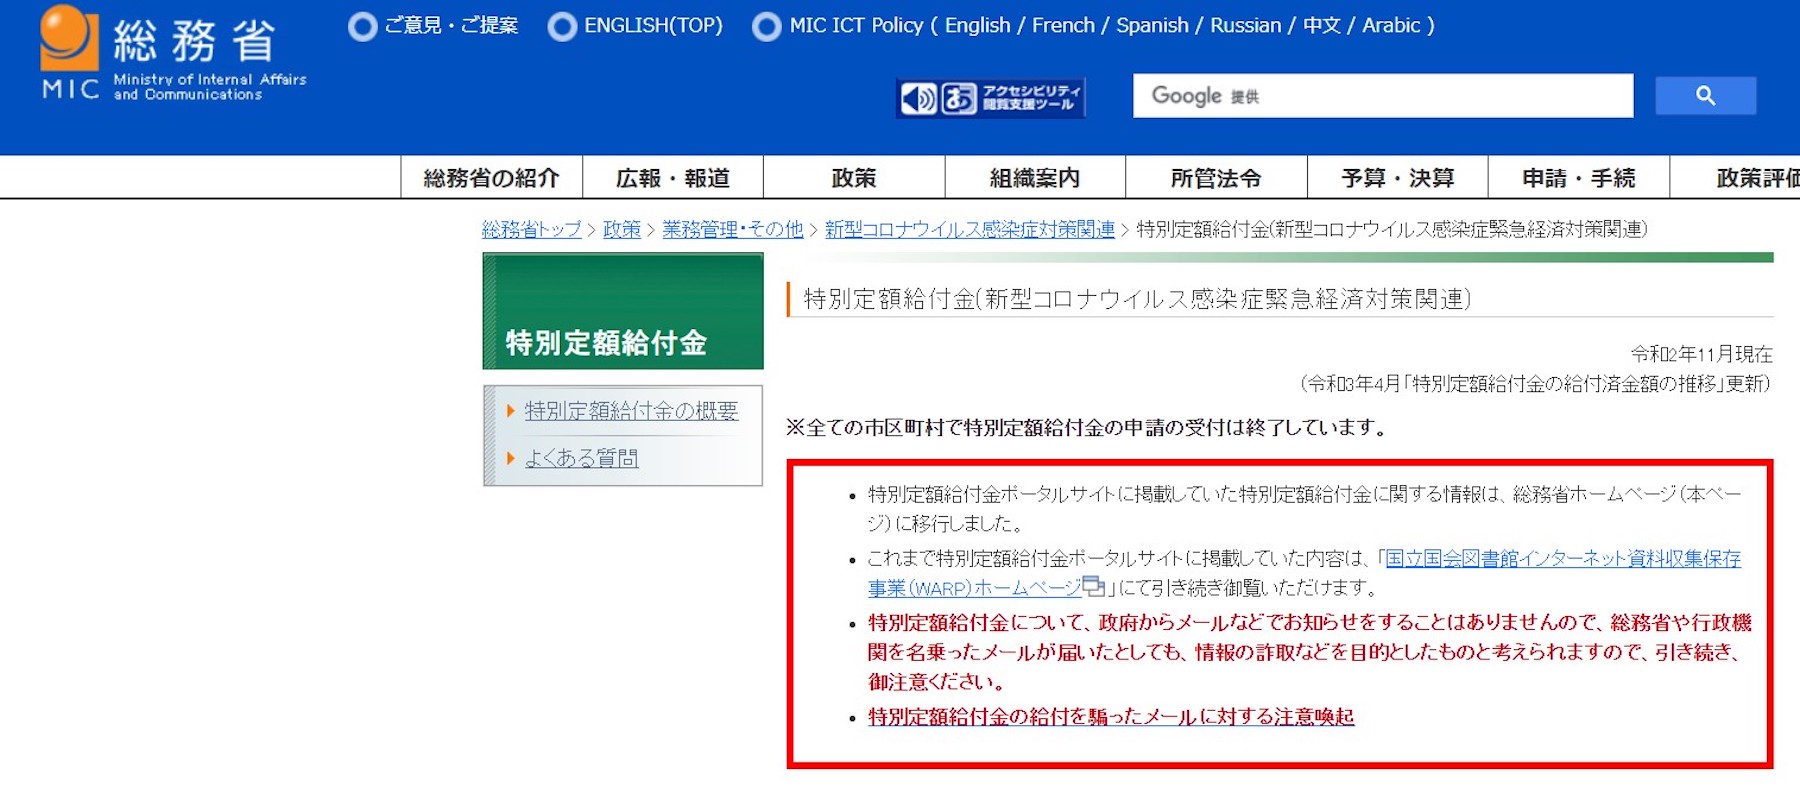Open the accessibility support tool banner
Screen dimensions: 1800x787
(990, 98)
